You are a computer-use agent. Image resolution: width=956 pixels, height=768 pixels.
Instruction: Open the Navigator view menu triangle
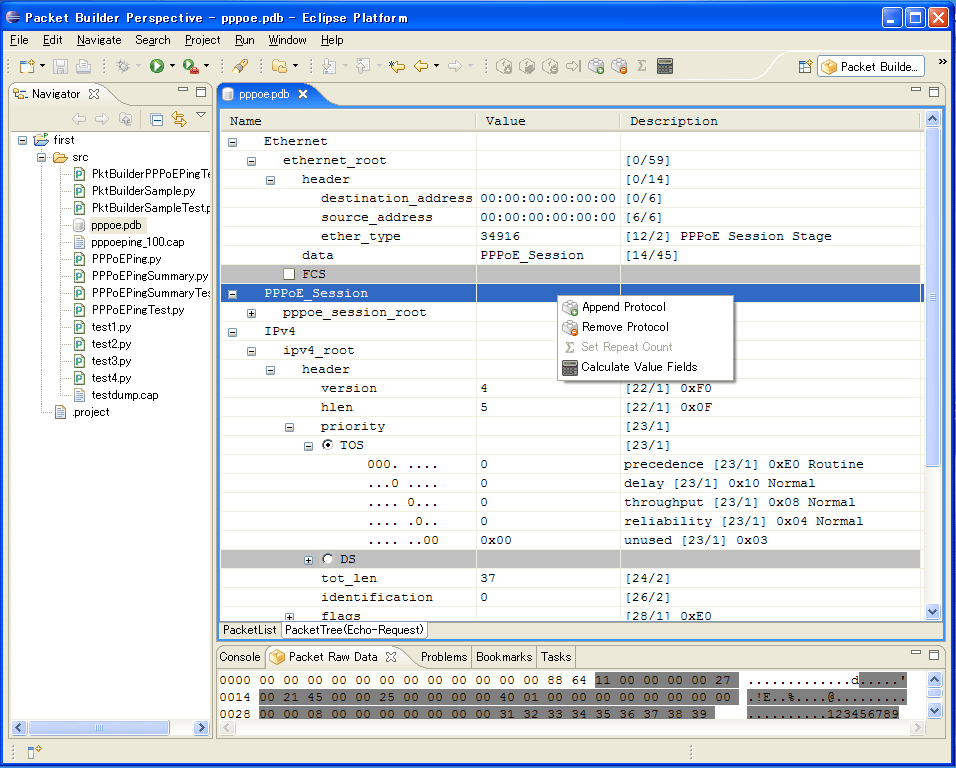pos(201,115)
